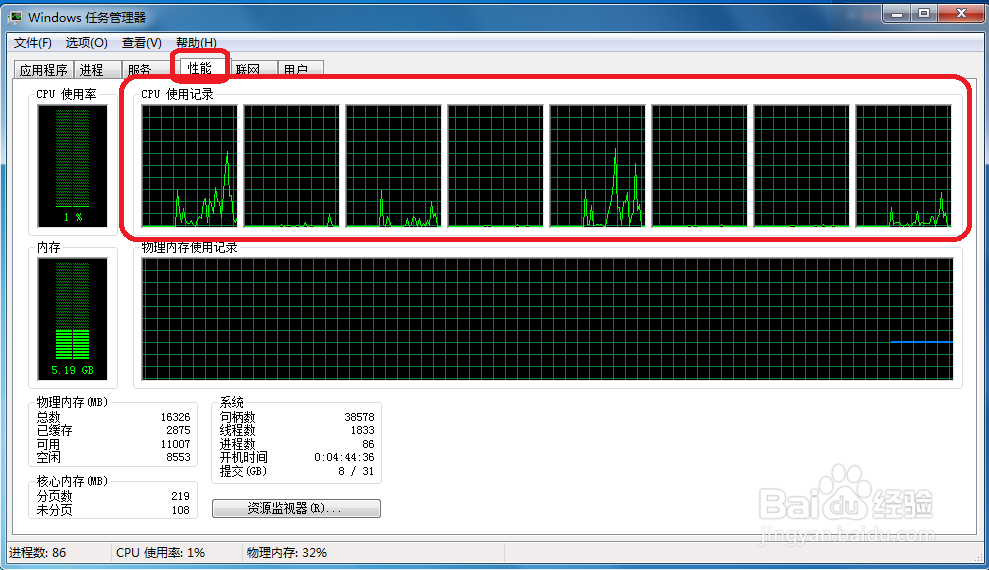Click the 总数 value 16326
The height and width of the screenshot is (570, 989).
175,417
